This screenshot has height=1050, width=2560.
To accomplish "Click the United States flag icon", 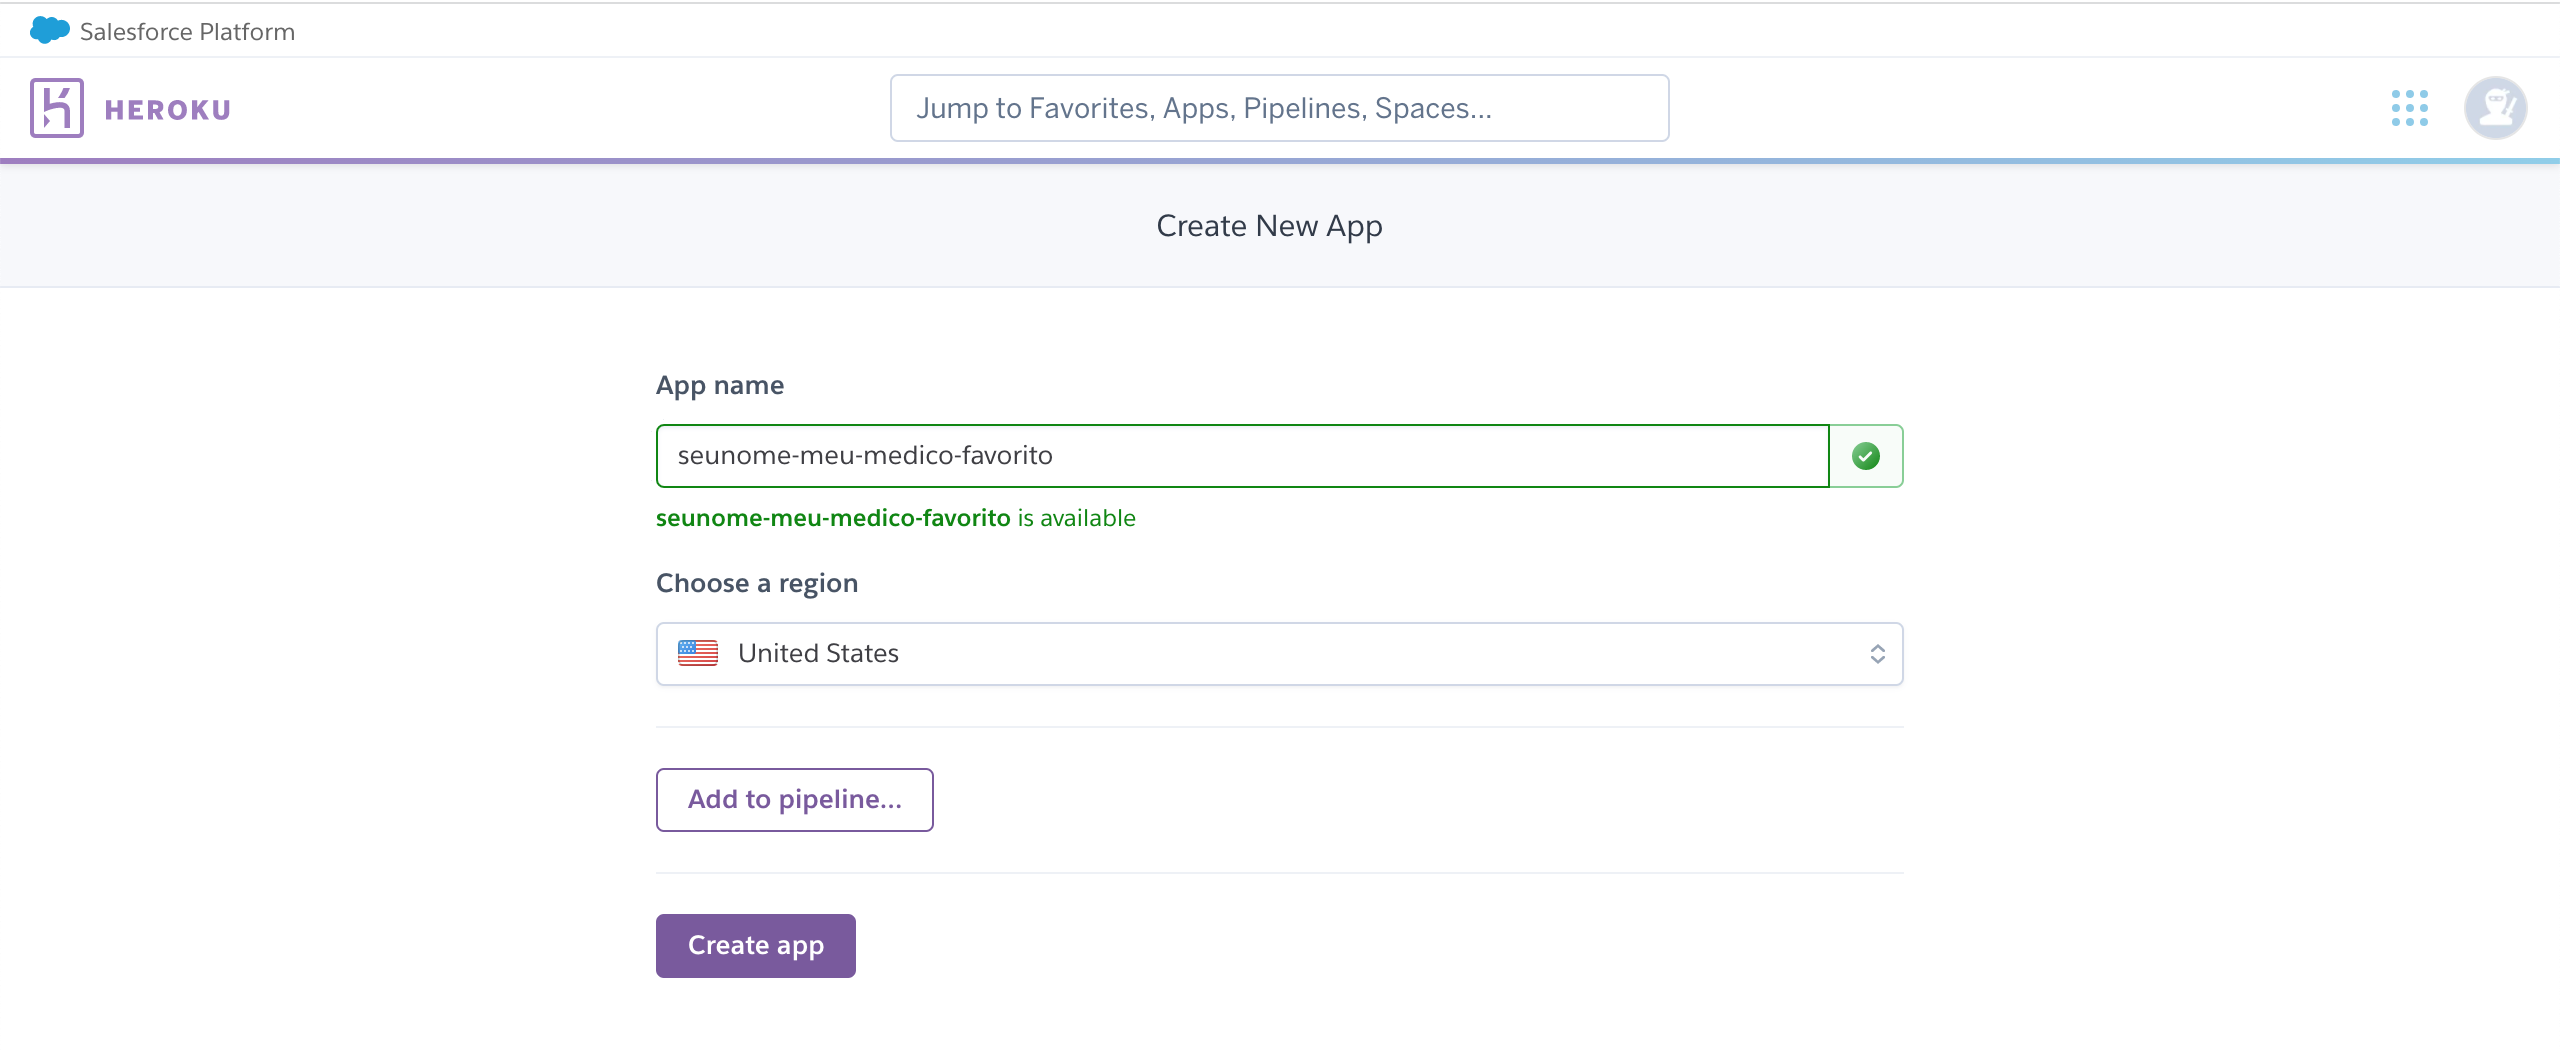I will click(x=698, y=653).
